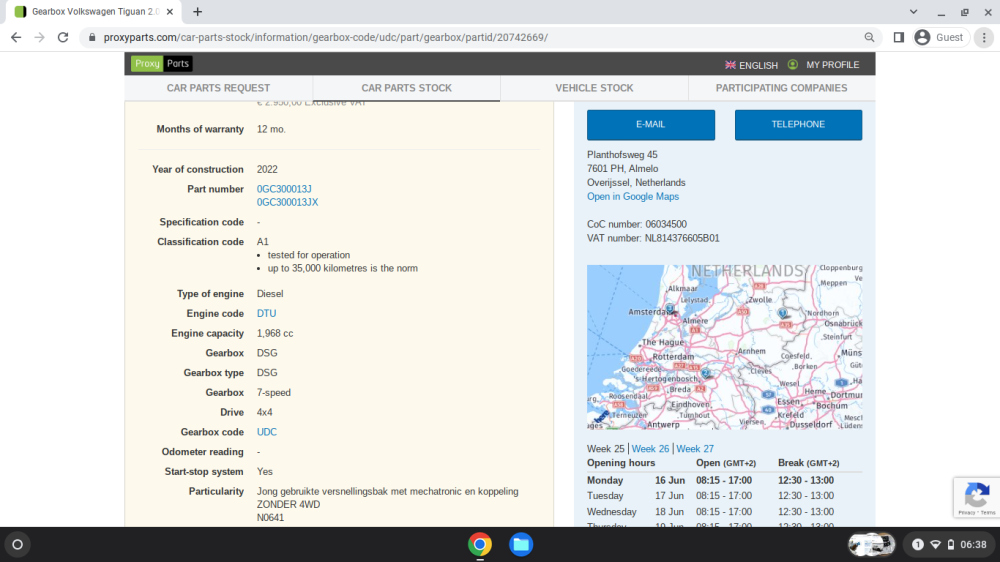The width and height of the screenshot is (1000, 562).
Task: Switch to CAR PARTS STOCK tab
Action: point(406,88)
